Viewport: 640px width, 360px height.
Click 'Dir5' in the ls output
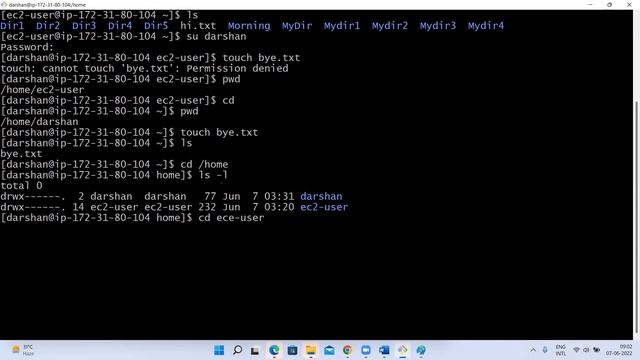point(156,26)
